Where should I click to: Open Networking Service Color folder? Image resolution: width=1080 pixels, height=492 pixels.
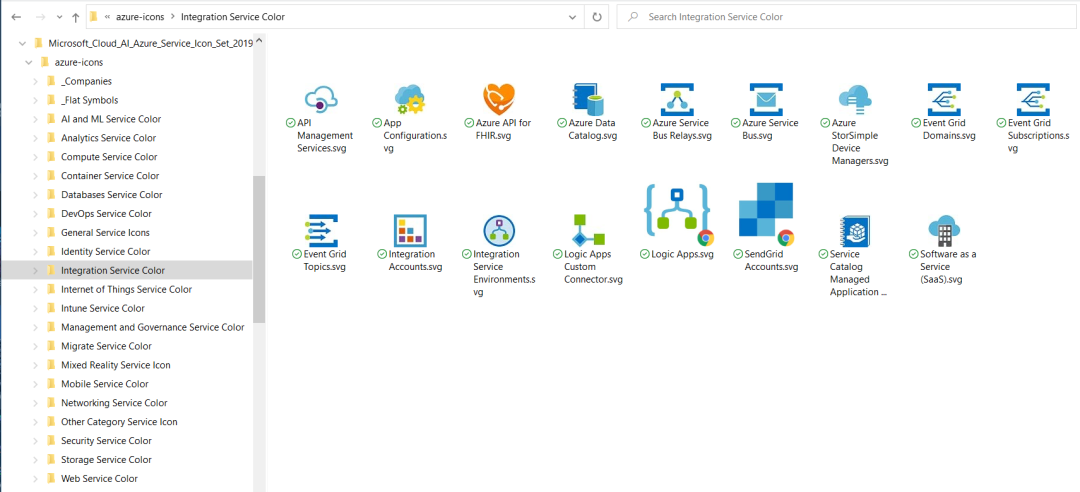point(114,403)
